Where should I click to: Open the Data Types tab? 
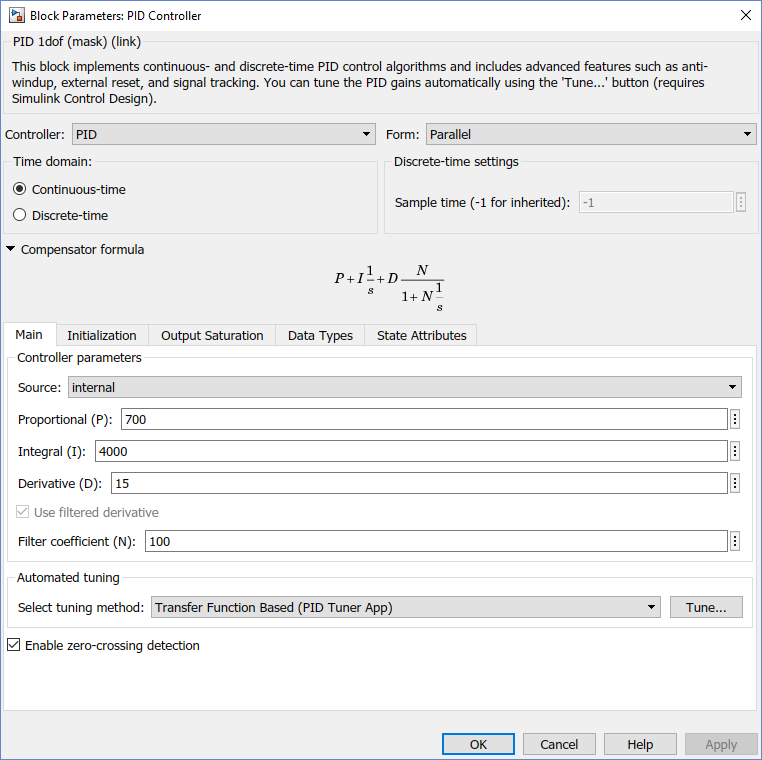pyautogui.click(x=320, y=335)
